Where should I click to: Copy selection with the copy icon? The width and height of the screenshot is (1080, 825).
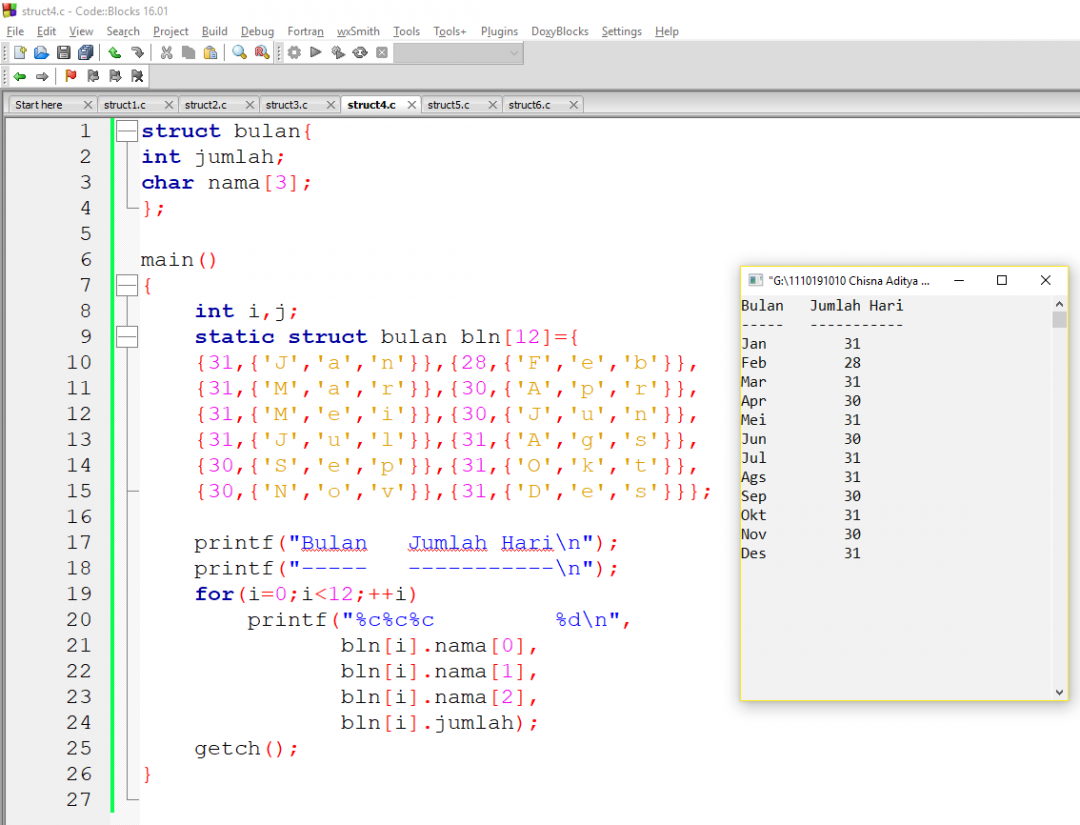click(188, 52)
